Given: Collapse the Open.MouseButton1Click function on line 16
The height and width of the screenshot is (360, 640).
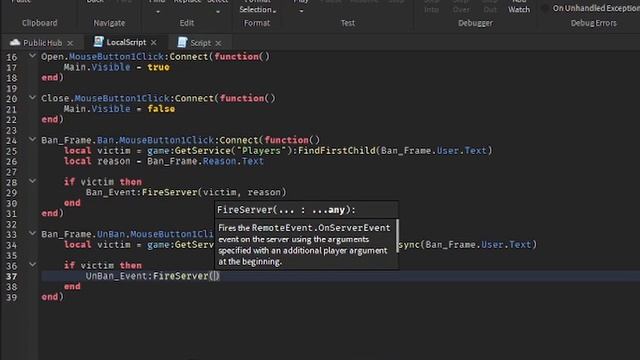Looking at the screenshot, I should (x=32, y=56).
